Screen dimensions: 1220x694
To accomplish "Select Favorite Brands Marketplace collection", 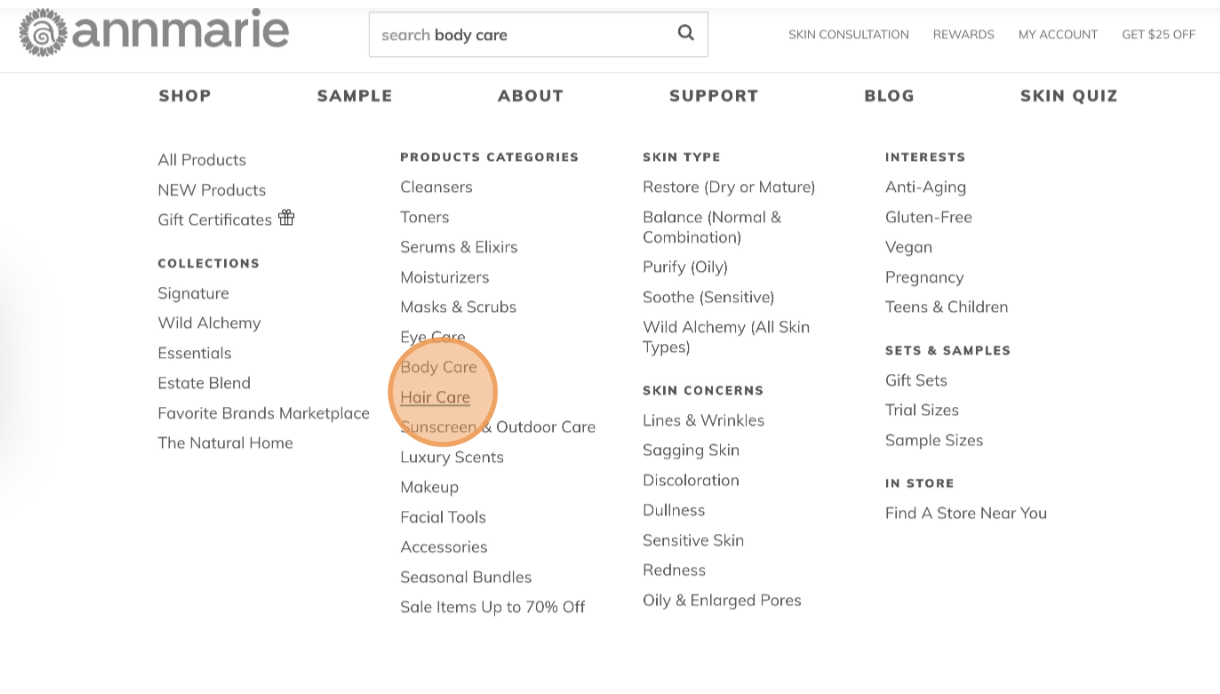I will coord(264,413).
